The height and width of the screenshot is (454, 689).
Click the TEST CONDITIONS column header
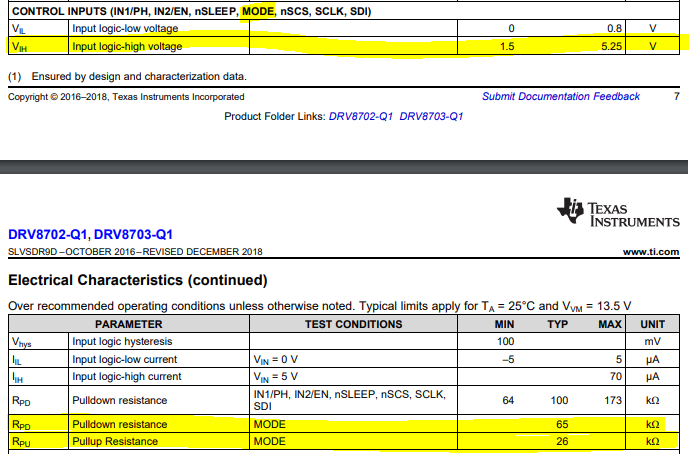click(354, 324)
